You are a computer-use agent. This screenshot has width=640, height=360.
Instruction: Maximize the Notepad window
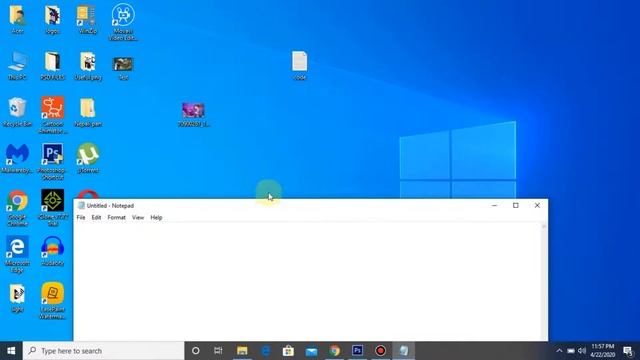(x=516, y=205)
